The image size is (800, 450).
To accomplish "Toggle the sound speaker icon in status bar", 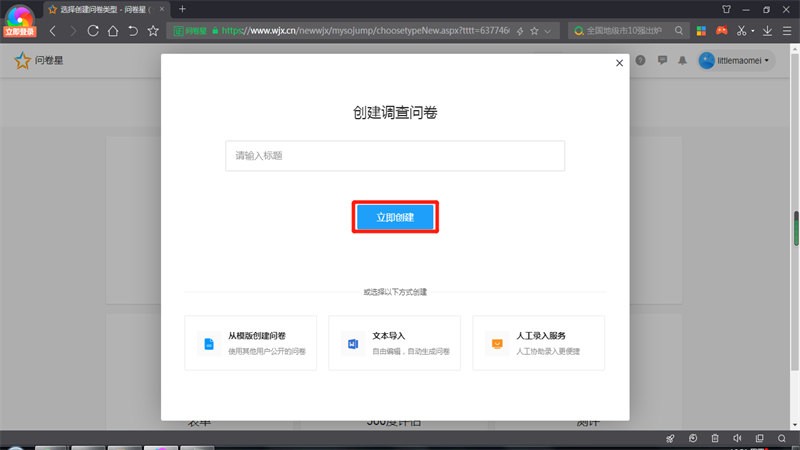I will tap(737, 438).
